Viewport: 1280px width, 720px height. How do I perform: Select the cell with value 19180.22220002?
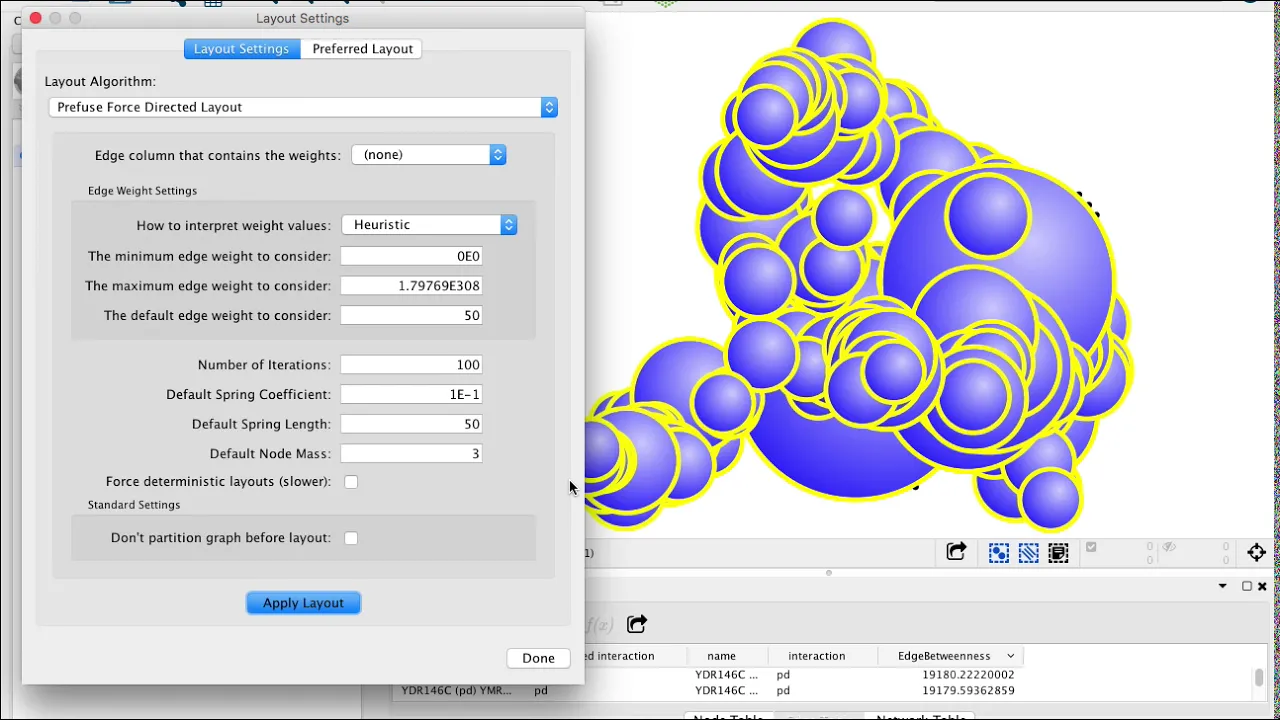pos(968,675)
